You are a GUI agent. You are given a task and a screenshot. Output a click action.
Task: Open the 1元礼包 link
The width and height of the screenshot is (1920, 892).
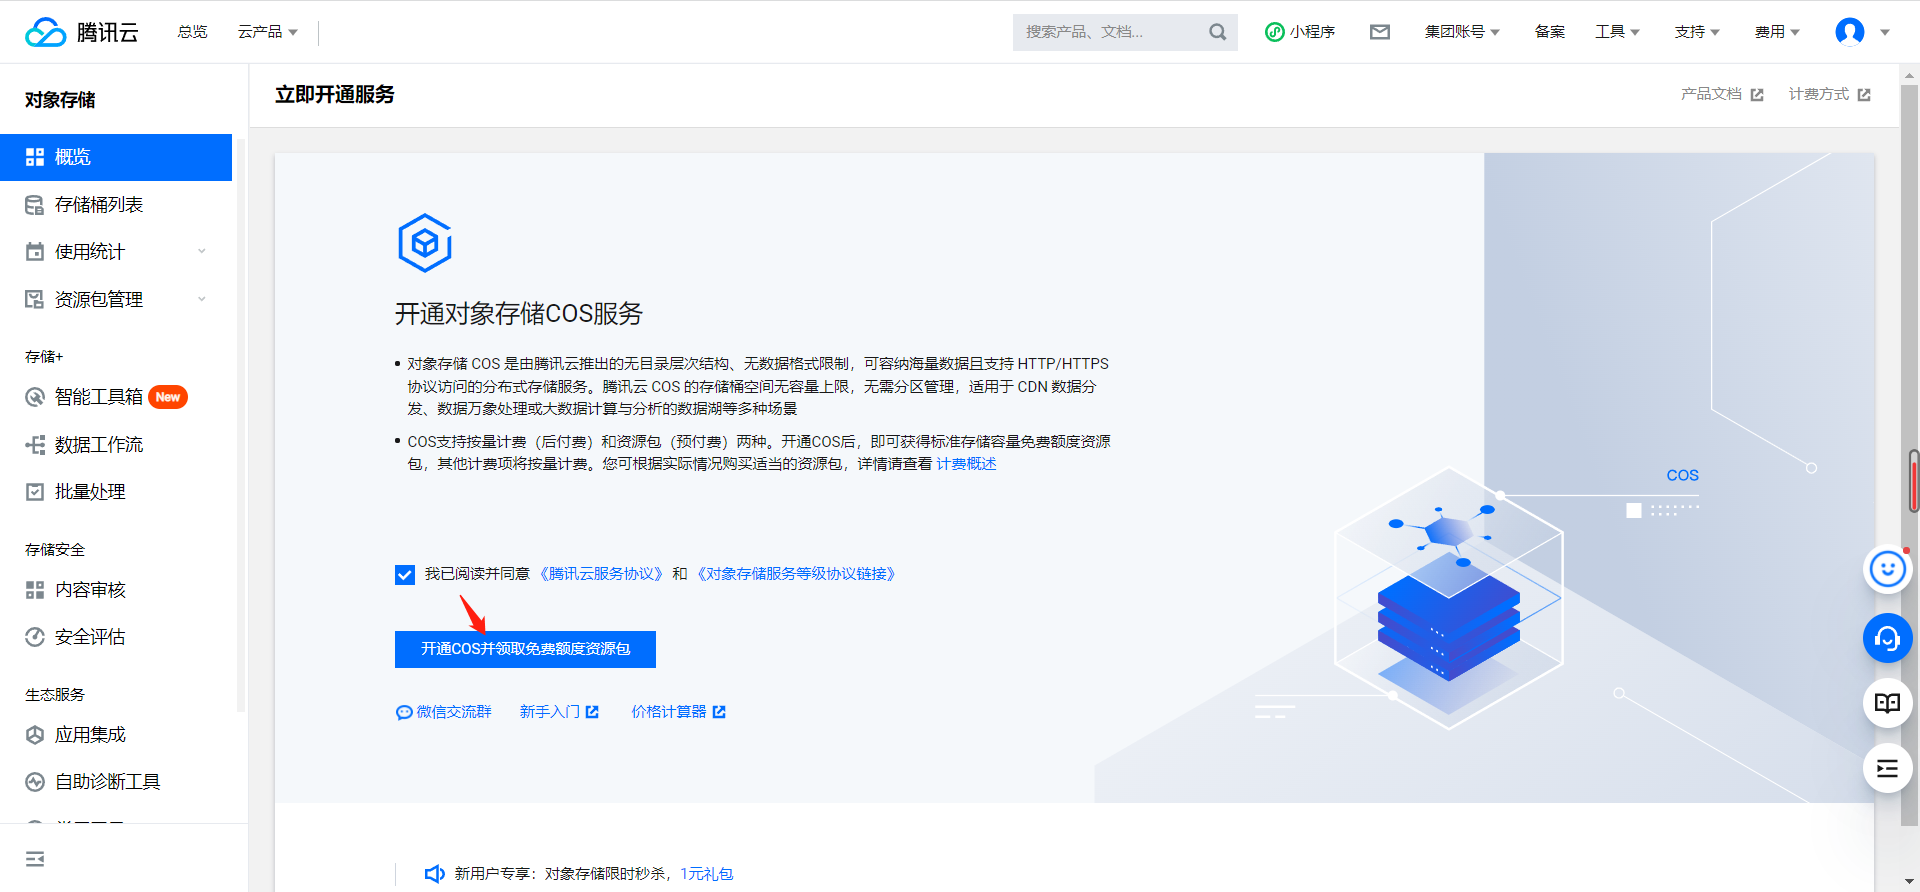tap(707, 874)
